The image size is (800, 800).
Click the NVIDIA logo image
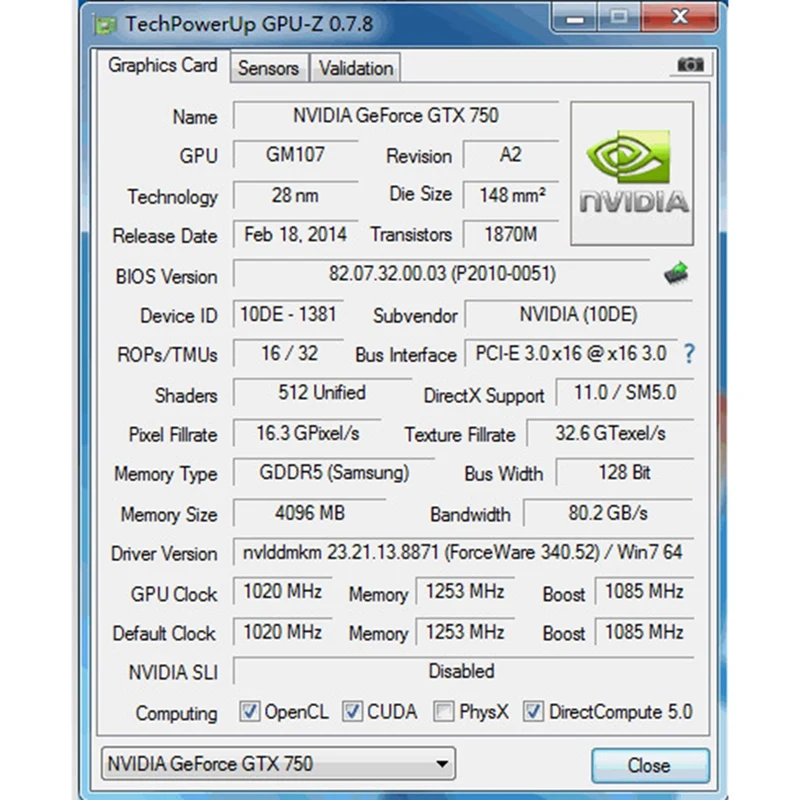[632, 173]
